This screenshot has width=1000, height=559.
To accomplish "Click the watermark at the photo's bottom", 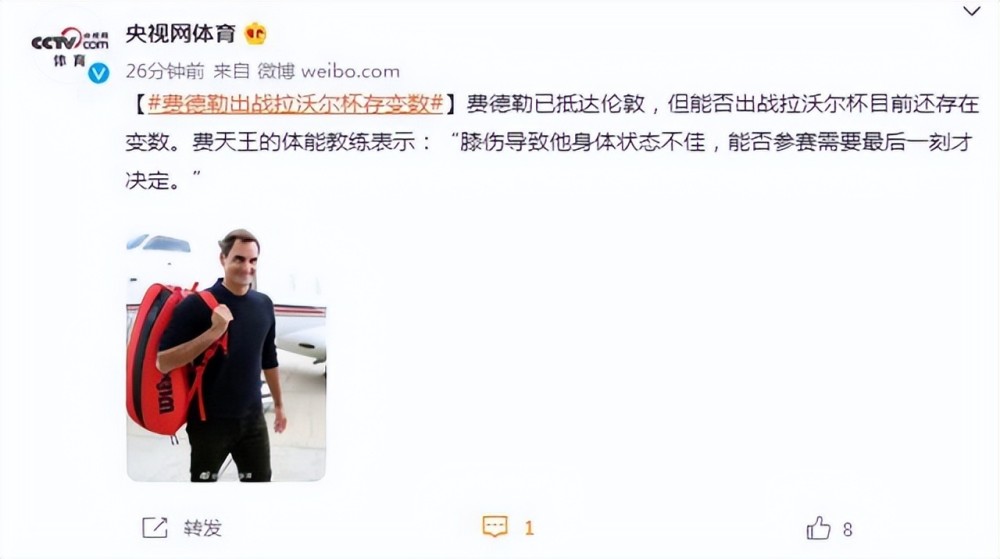I will coord(226,476).
